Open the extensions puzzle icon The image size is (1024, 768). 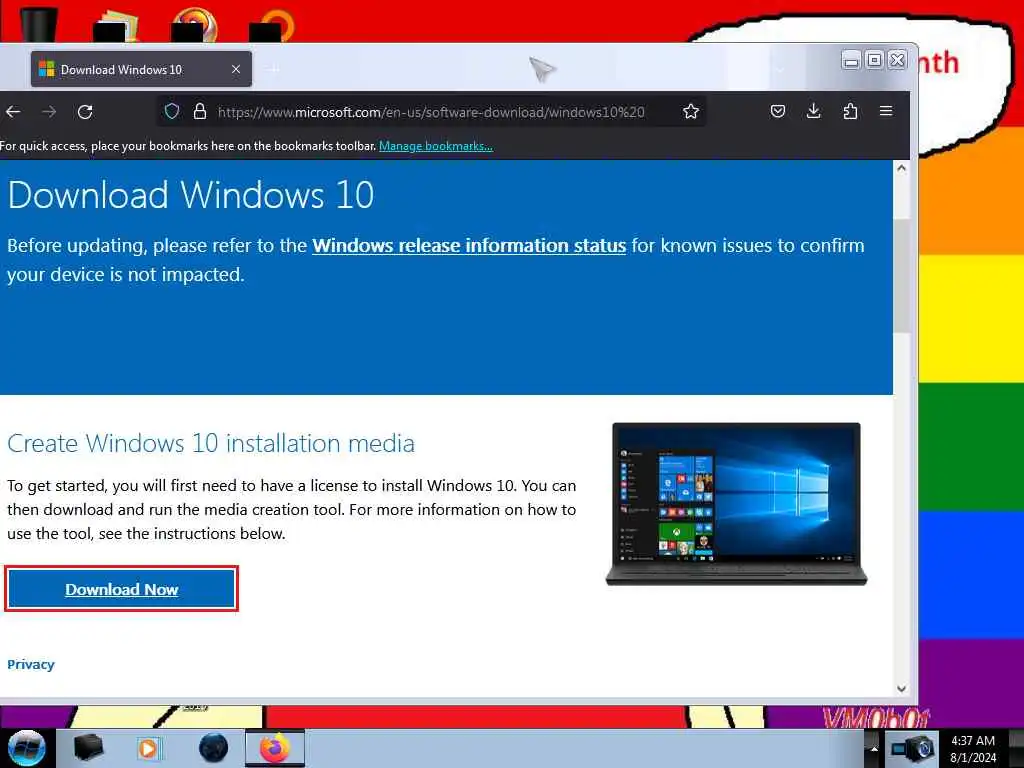click(850, 112)
